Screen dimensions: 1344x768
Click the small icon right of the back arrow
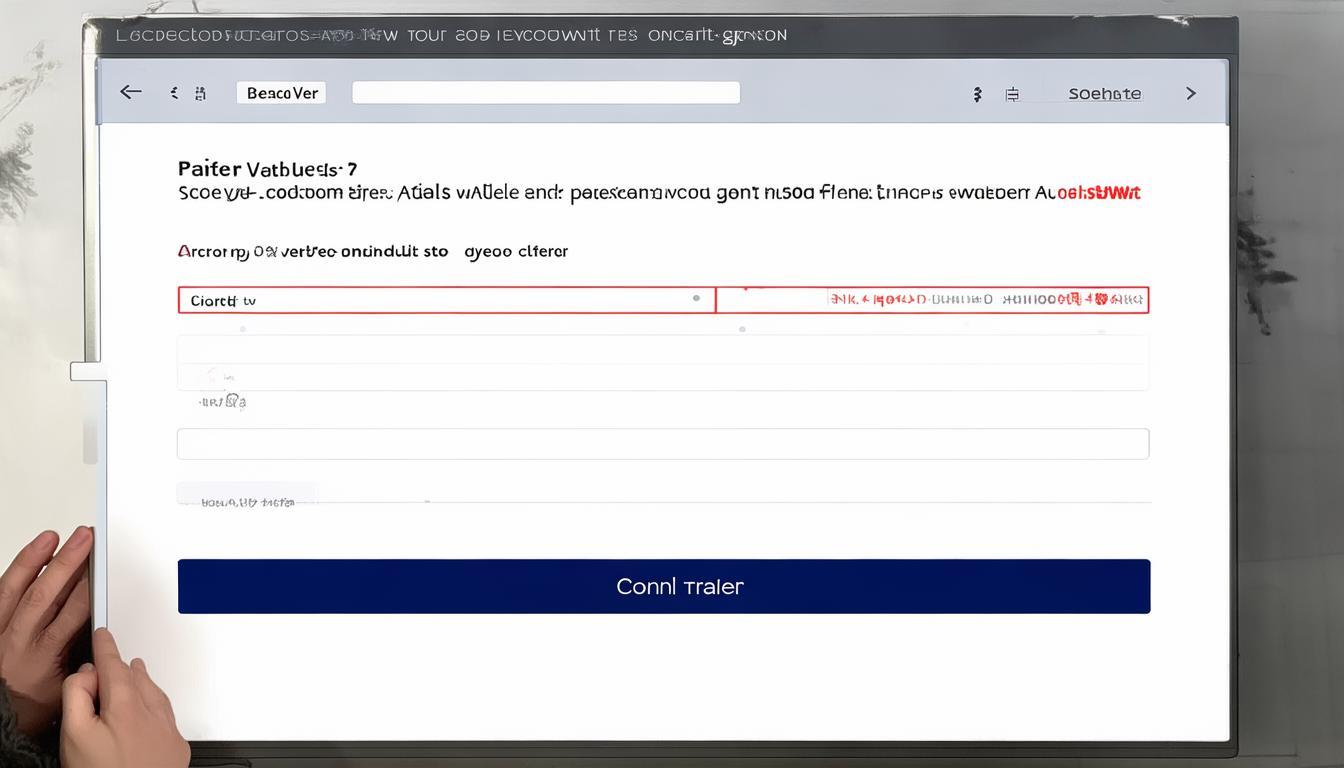(x=174, y=93)
